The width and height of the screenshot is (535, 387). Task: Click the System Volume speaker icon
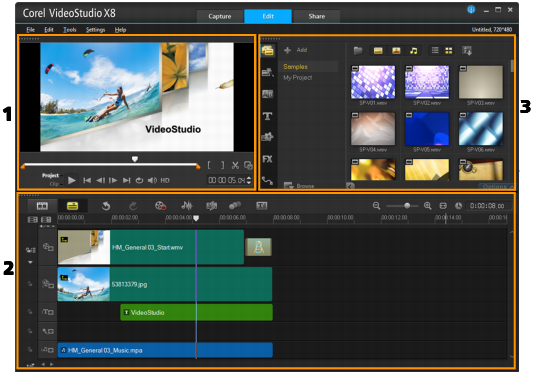click(152, 180)
